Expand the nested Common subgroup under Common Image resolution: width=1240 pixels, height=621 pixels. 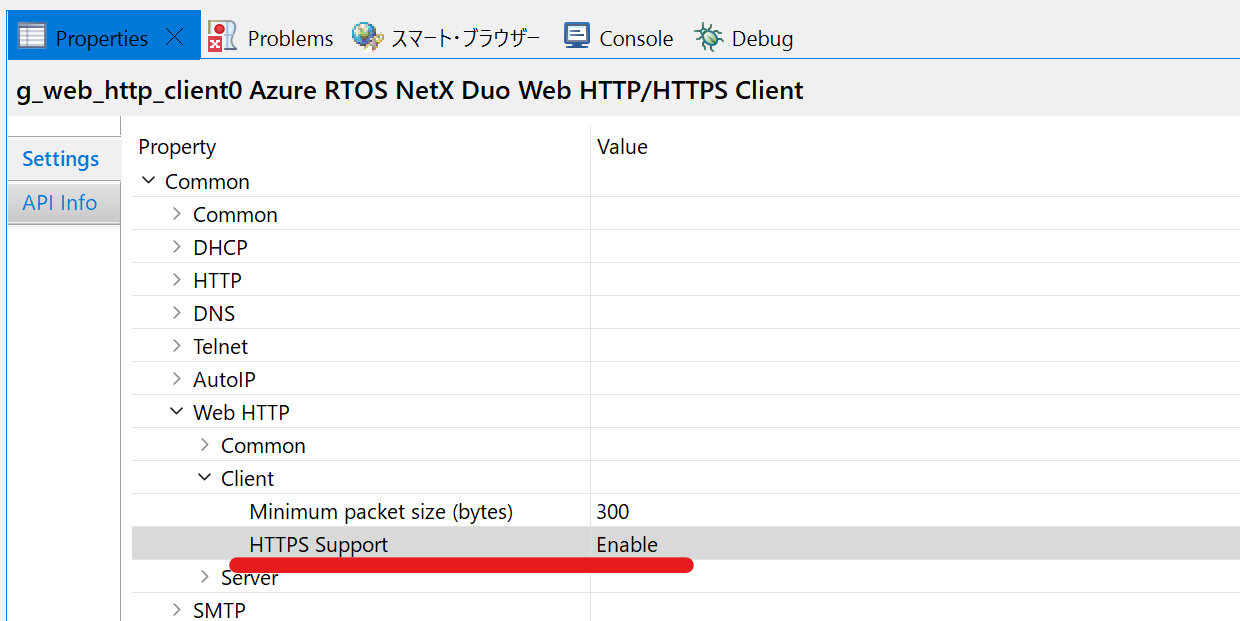(177, 214)
